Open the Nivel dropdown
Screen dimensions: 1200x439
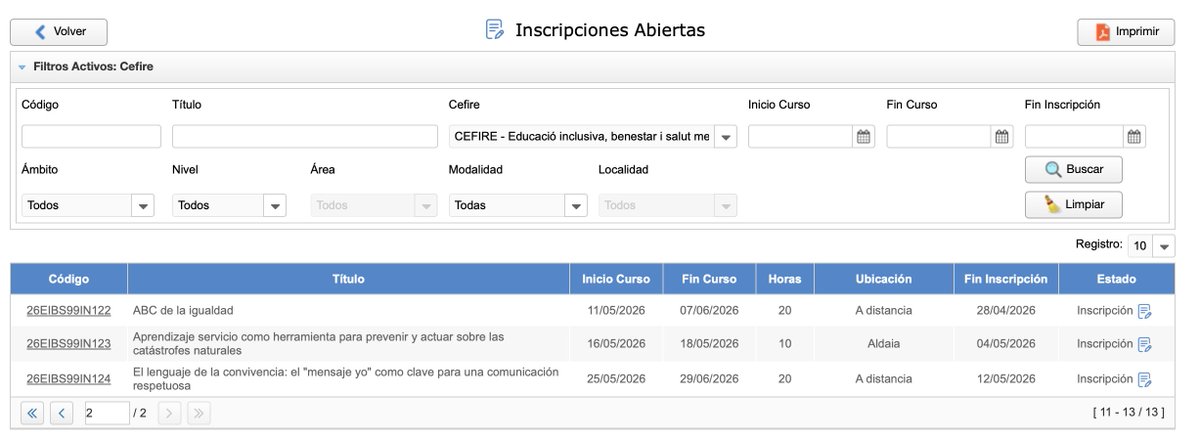point(275,205)
